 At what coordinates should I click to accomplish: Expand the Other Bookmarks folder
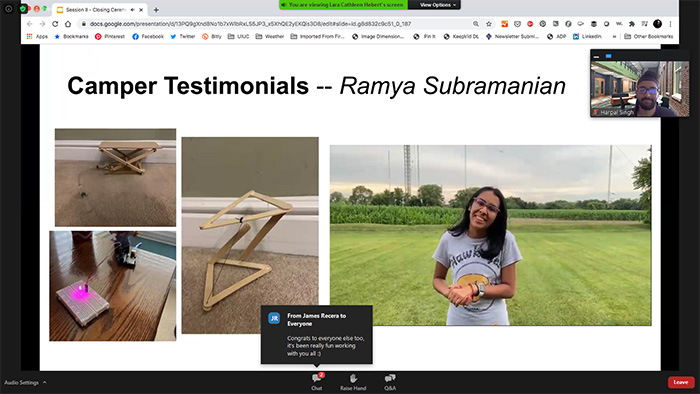(x=648, y=37)
